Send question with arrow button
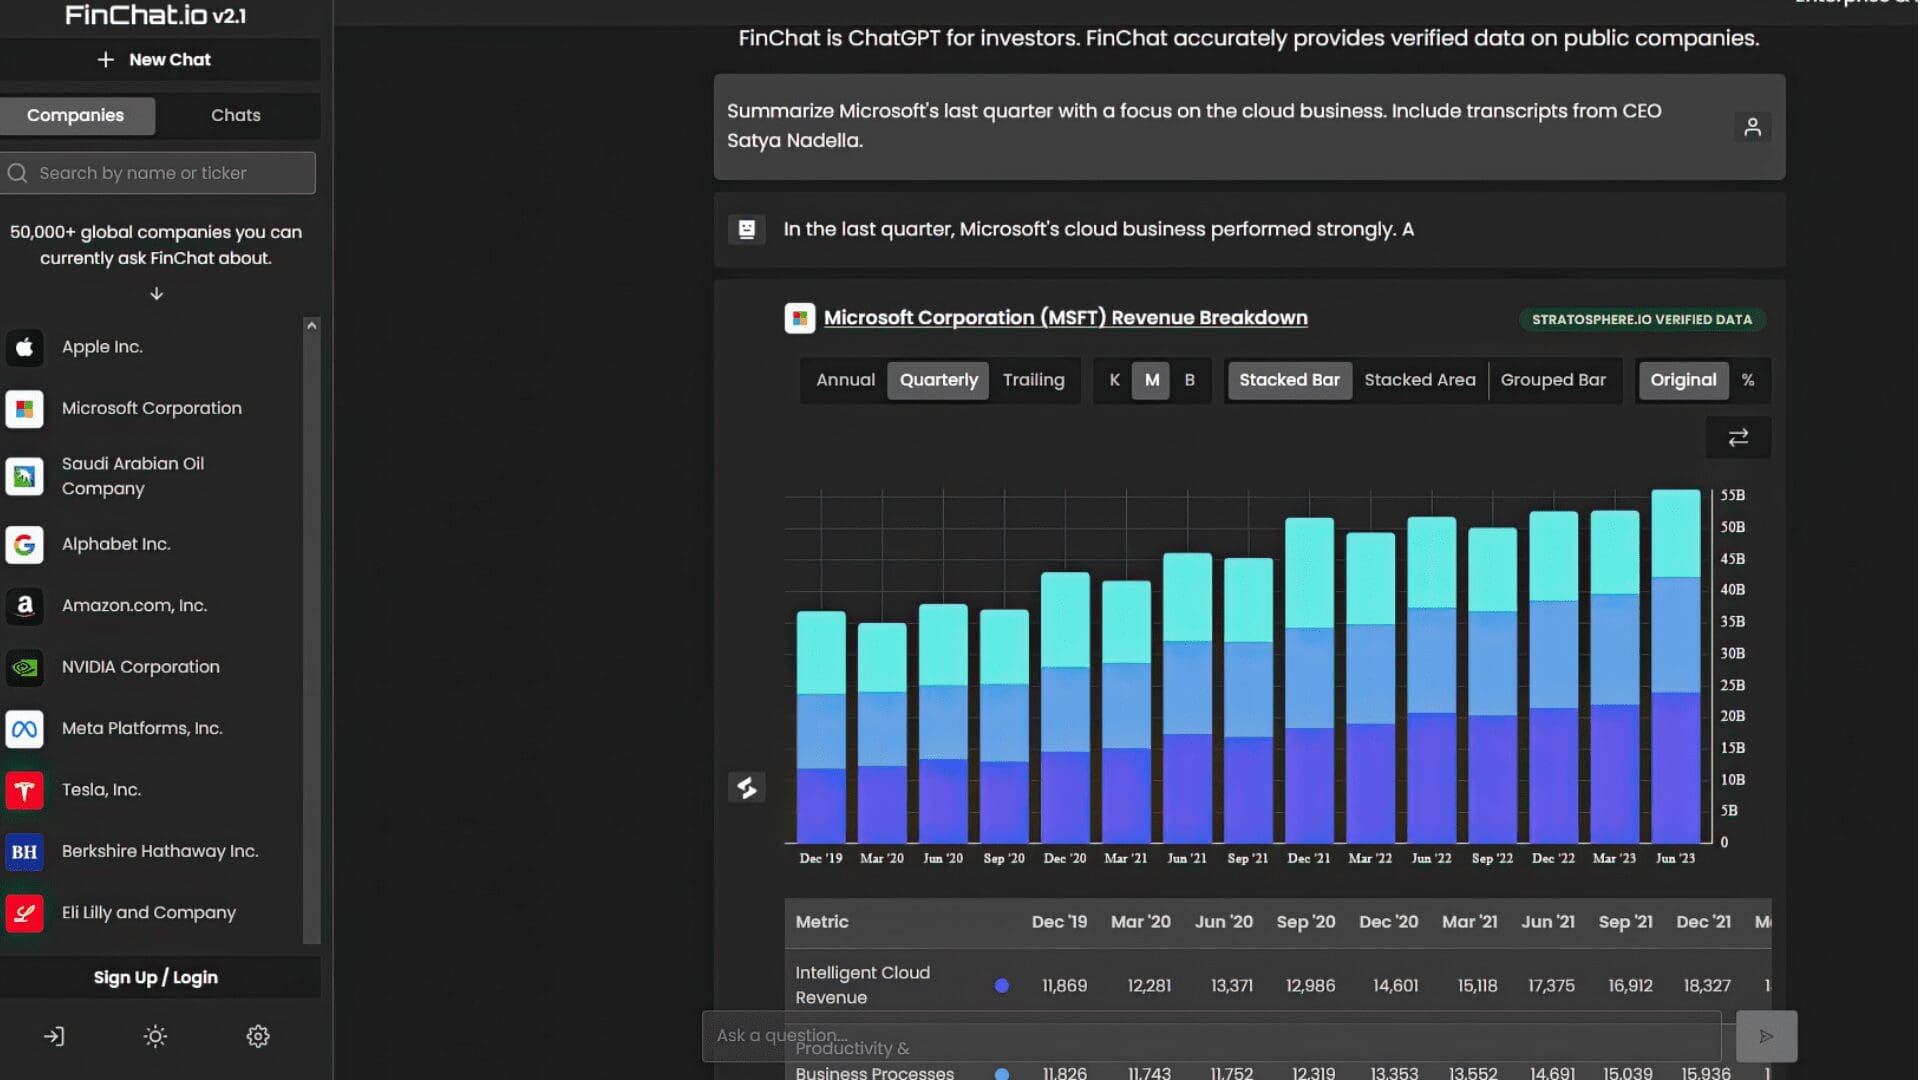Viewport: 1920px width, 1080px height. (1766, 1036)
